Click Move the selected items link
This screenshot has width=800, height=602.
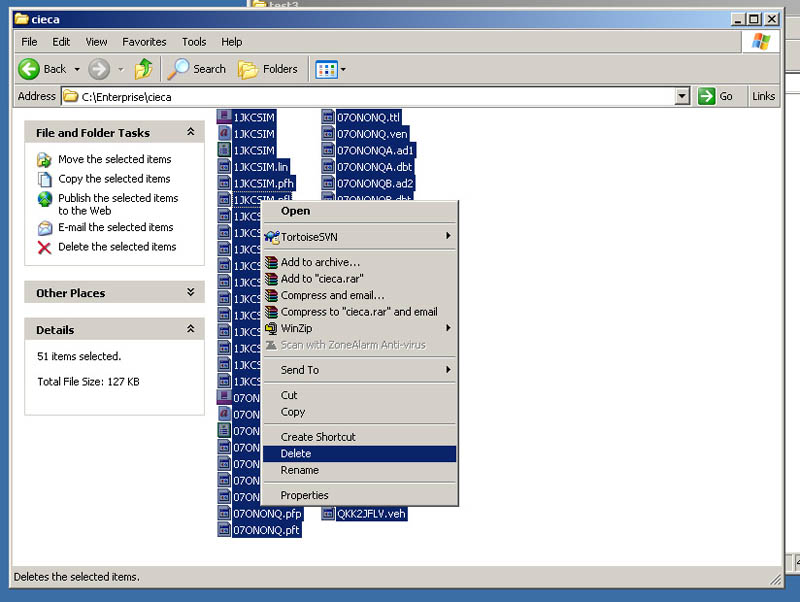coord(115,159)
